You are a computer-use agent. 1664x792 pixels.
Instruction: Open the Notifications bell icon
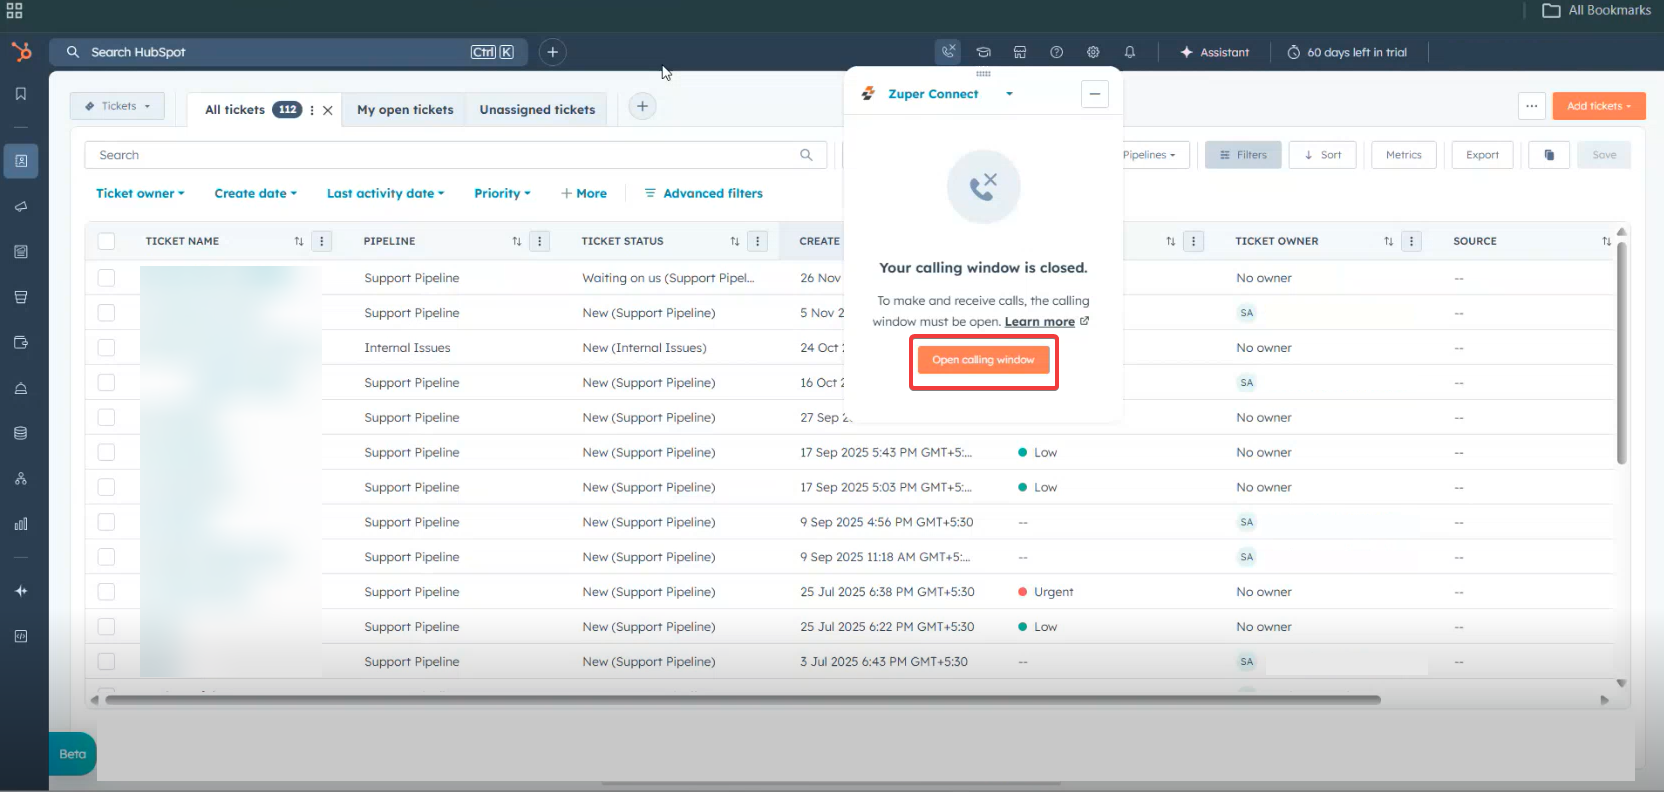tap(1130, 52)
